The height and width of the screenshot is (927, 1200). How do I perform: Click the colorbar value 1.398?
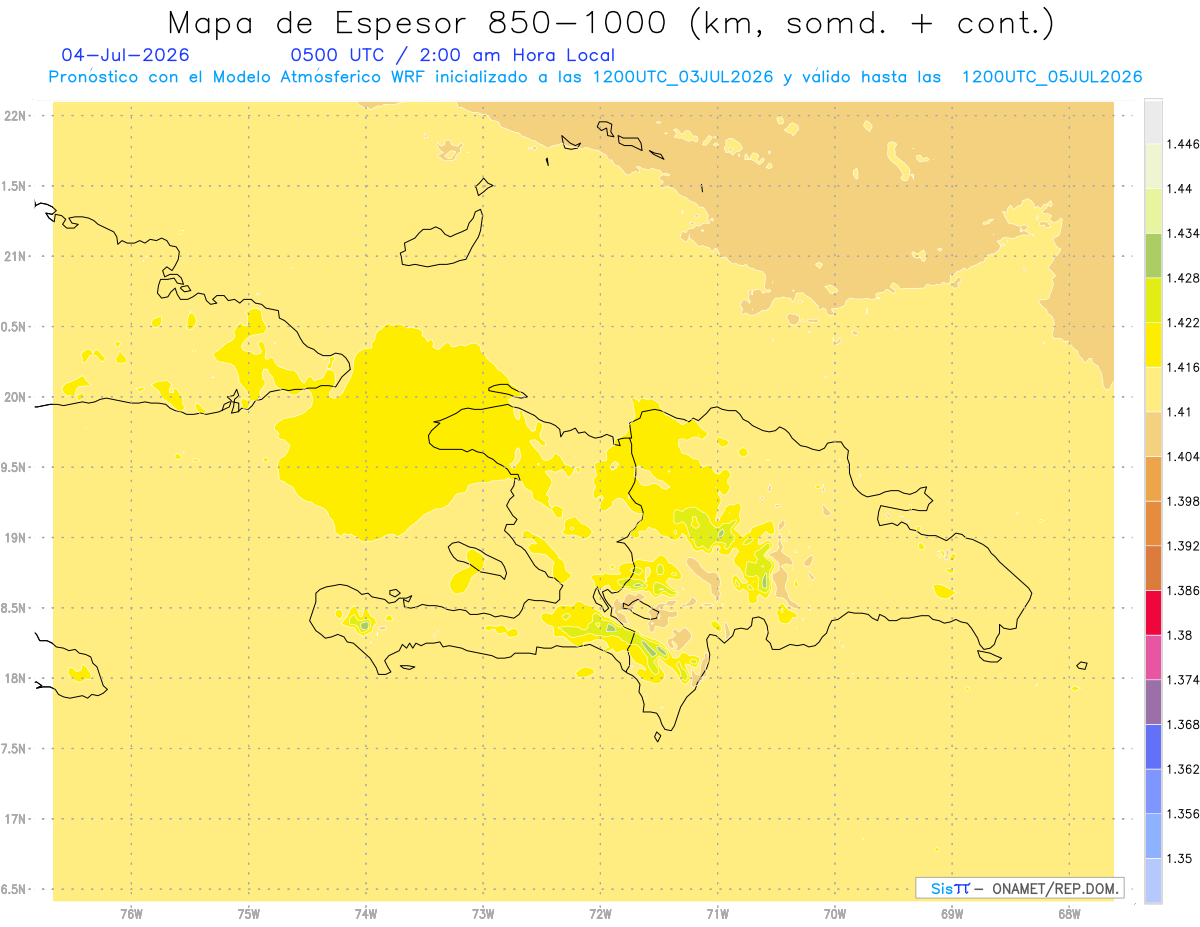pyautogui.click(x=1183, y=501)
